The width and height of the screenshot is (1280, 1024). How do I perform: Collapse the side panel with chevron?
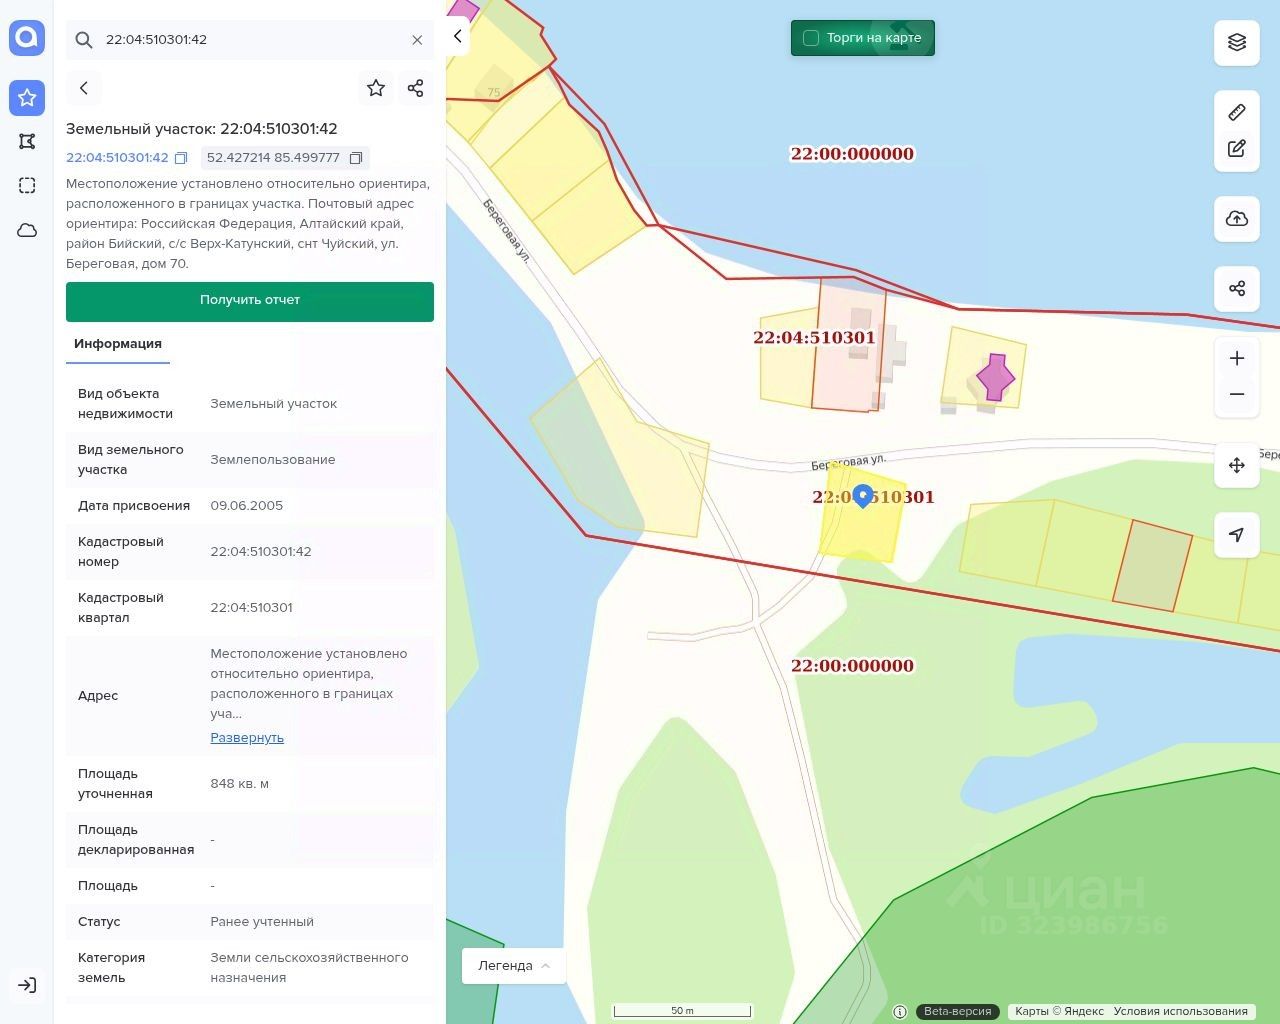457,36
